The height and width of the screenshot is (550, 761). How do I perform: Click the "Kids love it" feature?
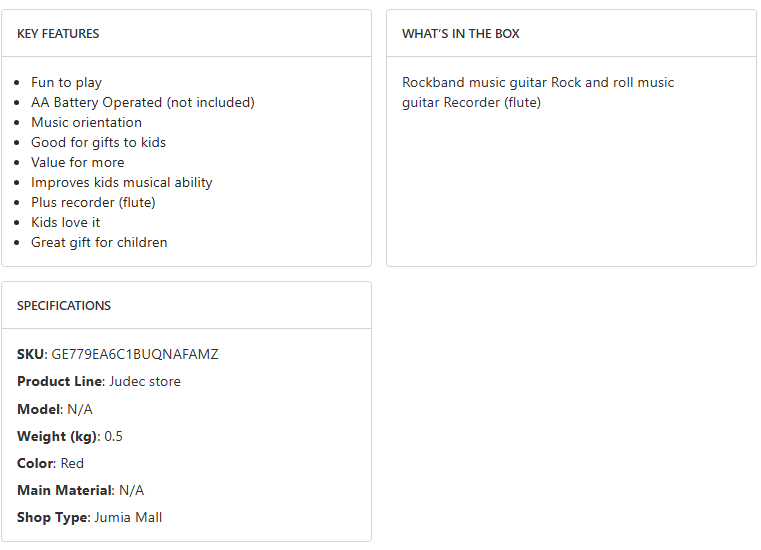click(65, 222)
